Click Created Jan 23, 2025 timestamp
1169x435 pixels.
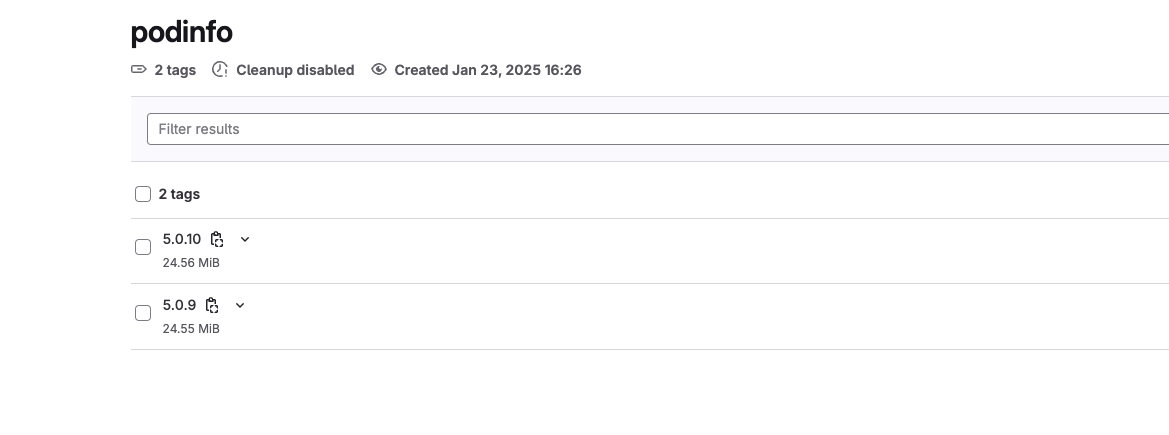tap(488, 70)
